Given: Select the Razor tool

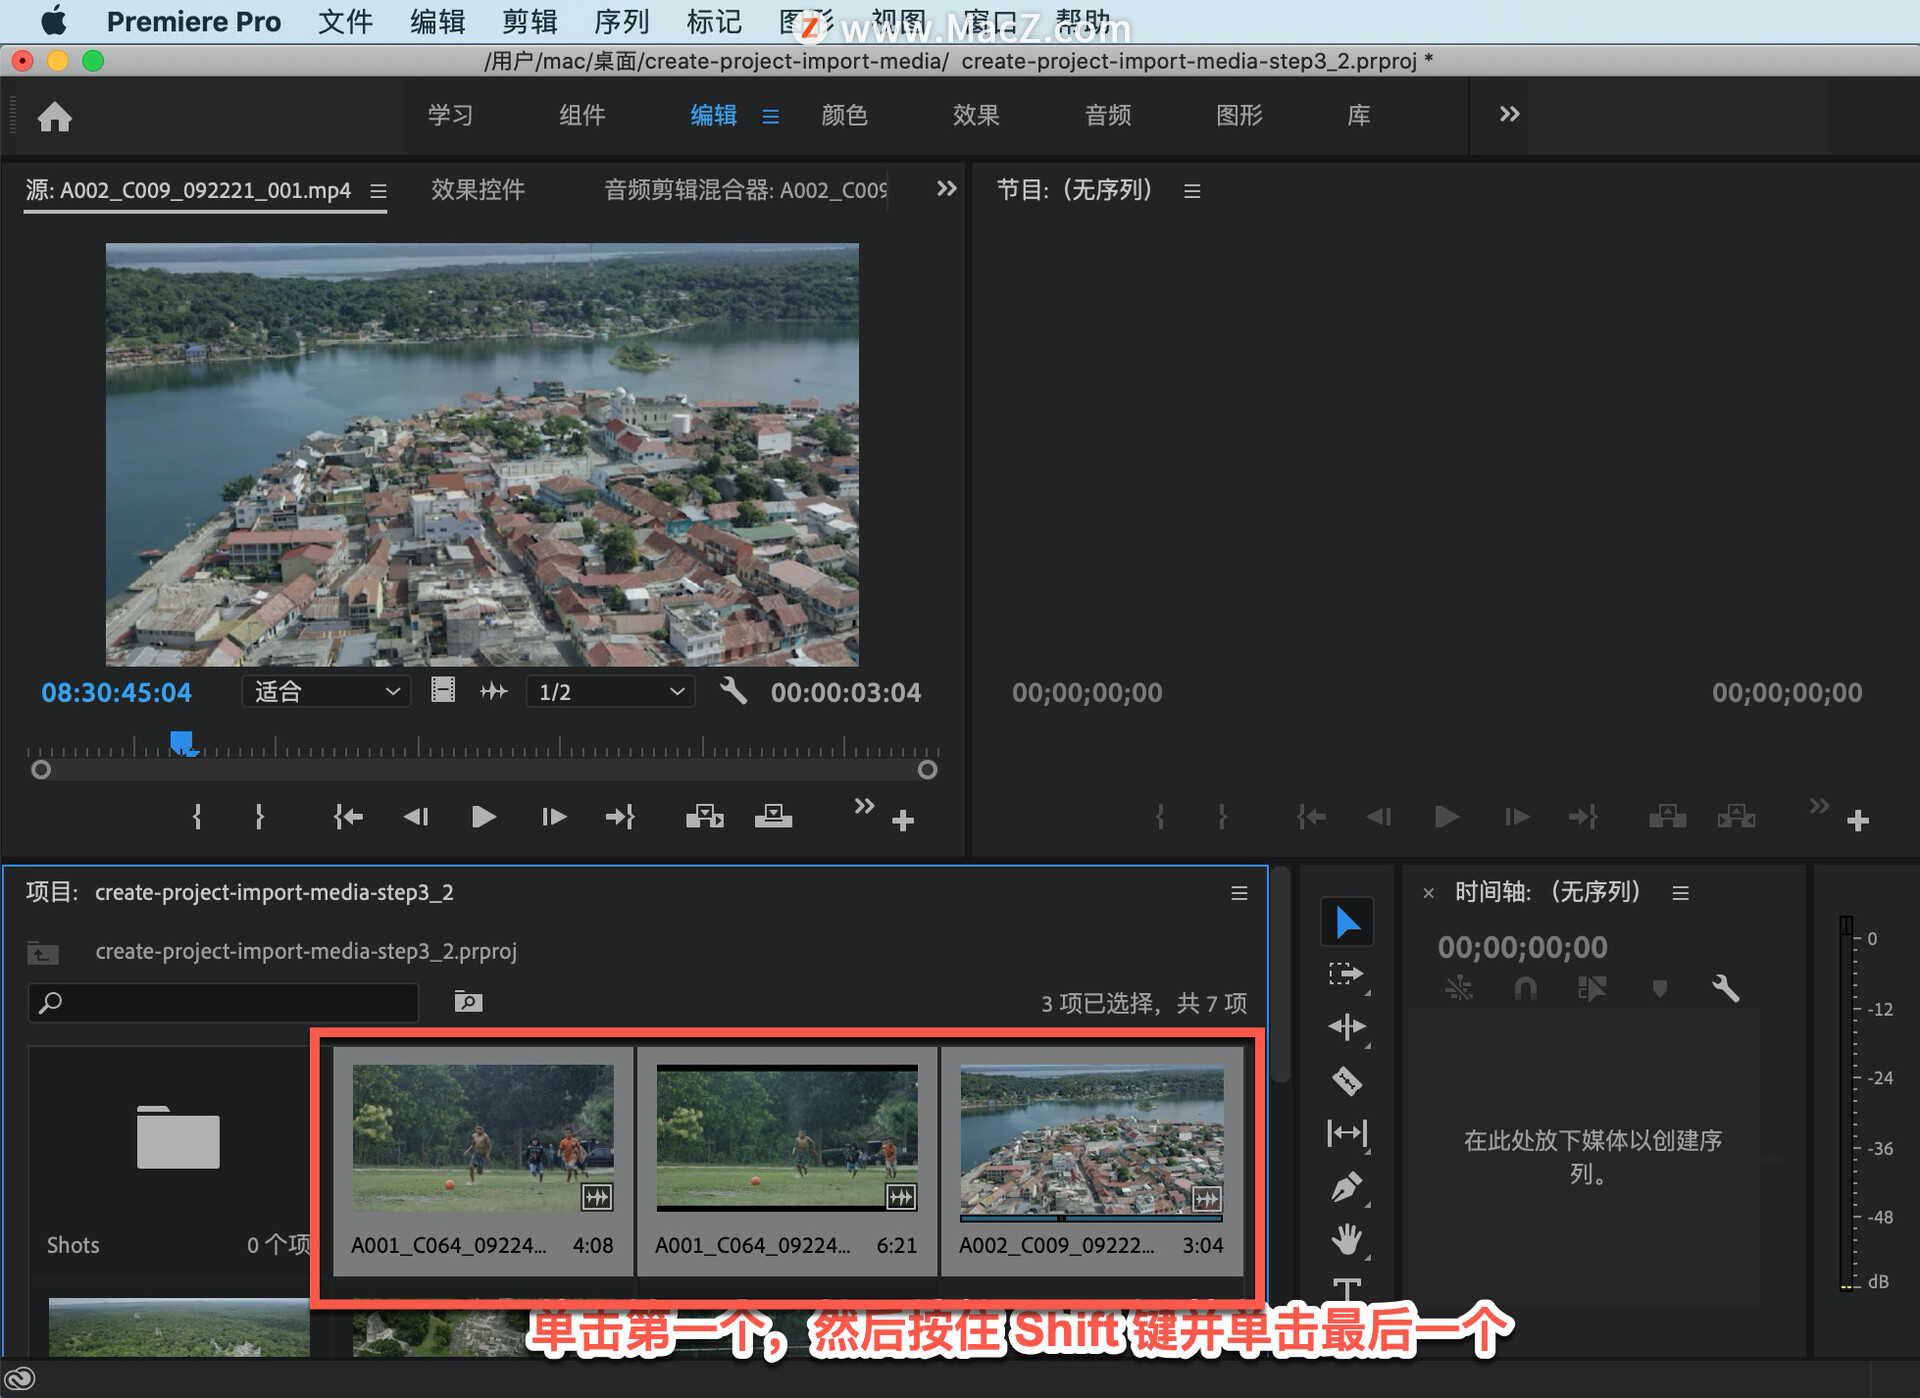Looking at the screenshot, I should pyautogui.click(x=1347, y=1080).
